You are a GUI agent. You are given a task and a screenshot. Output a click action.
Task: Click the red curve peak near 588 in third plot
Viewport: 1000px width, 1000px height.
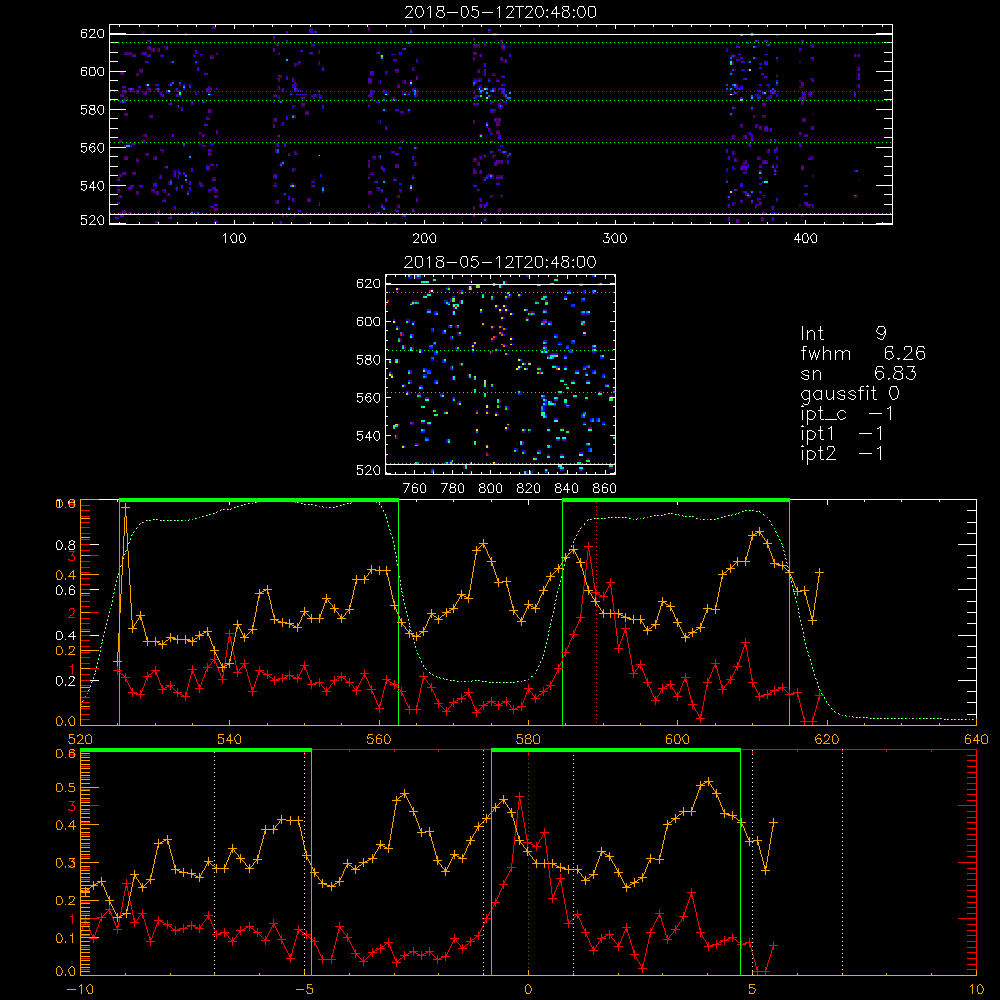[x=588, y=546]
